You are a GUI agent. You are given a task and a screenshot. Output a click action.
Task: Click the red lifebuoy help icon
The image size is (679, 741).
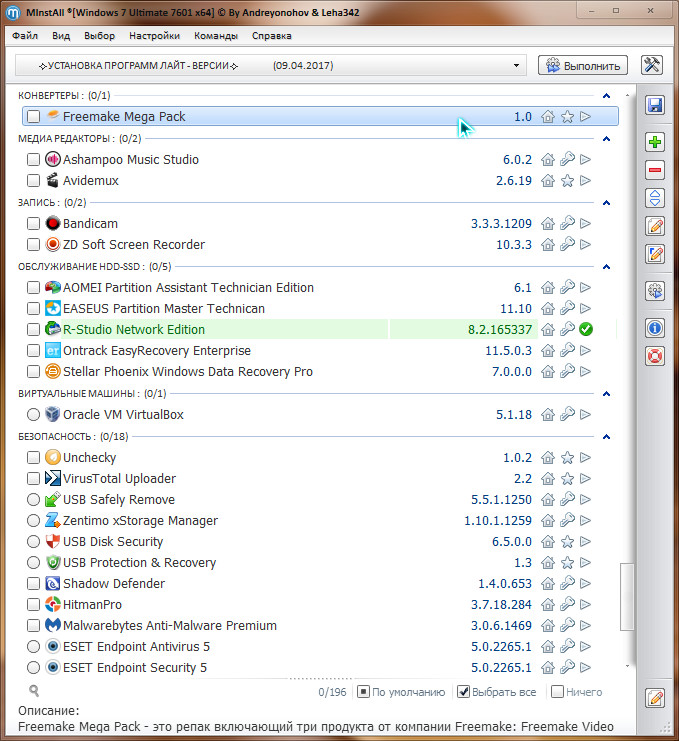point(655,356)
